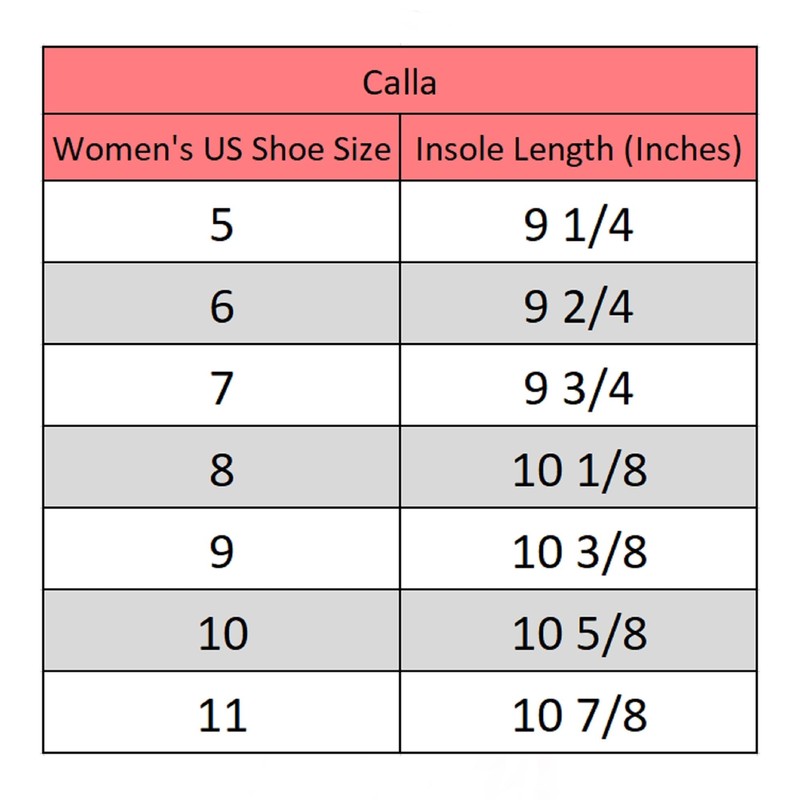The image size is (800, 800).
Task: Click shoe size 9 cell
Action: pos(221,552)
